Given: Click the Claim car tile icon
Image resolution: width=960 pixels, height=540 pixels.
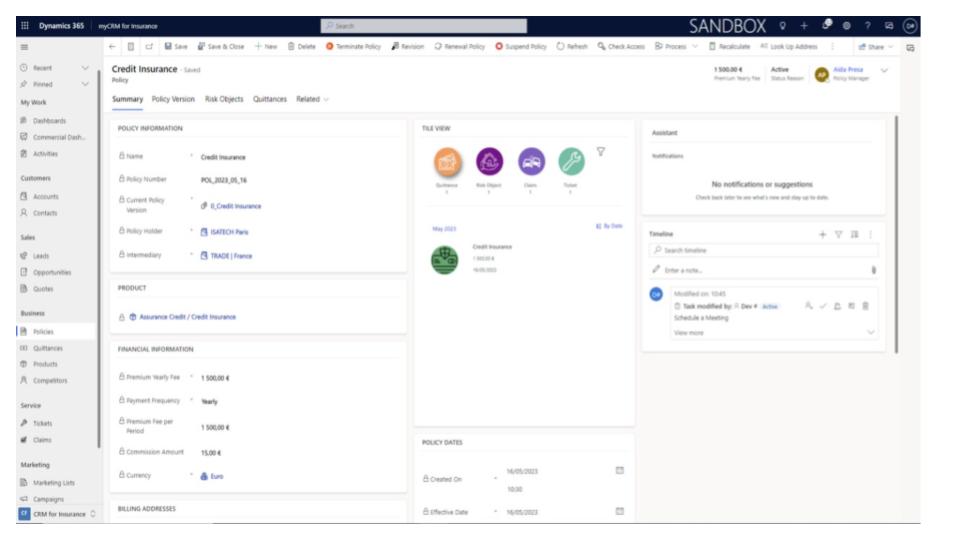Looking at the screenshot, I should click(531, 162).
